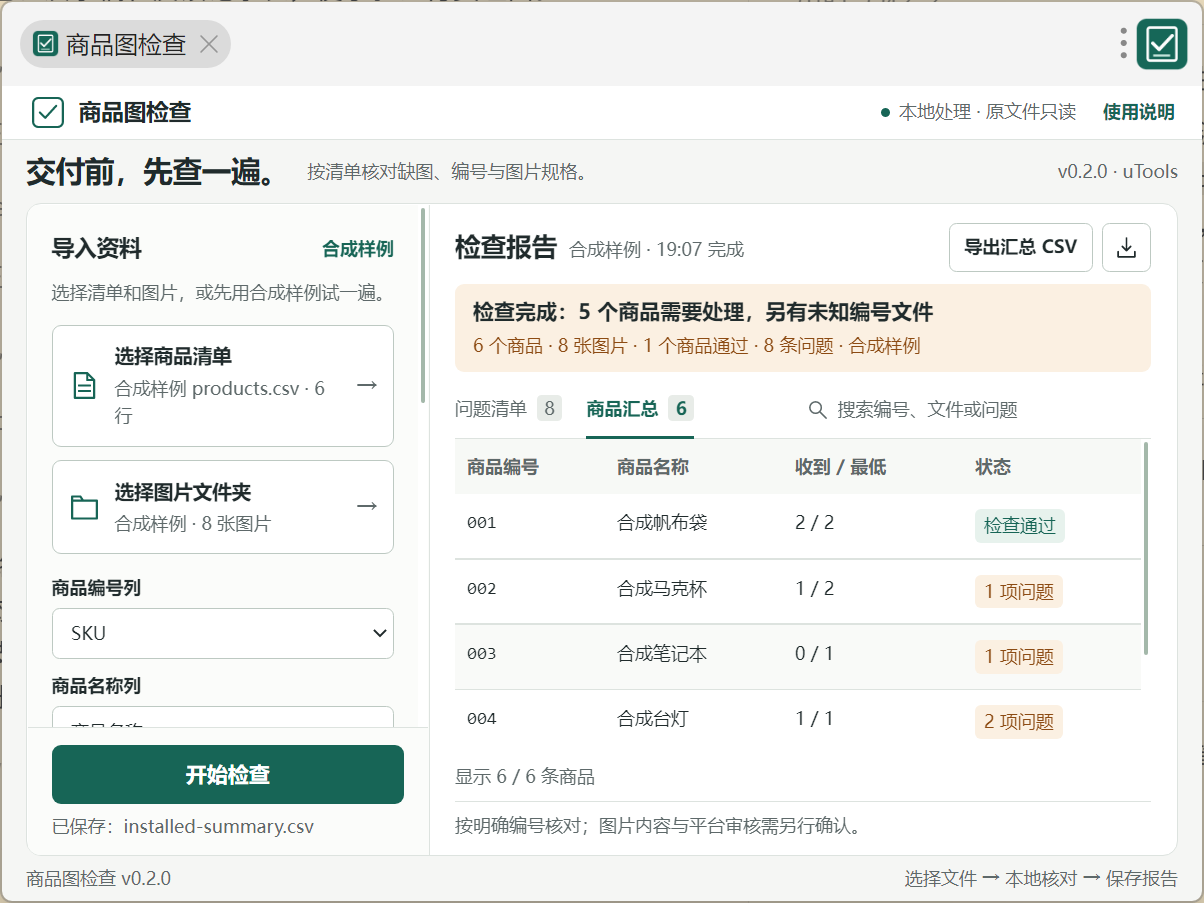Click the 商品汇总 count badge 6
The image size is (1204, 903).
[681, 408]
